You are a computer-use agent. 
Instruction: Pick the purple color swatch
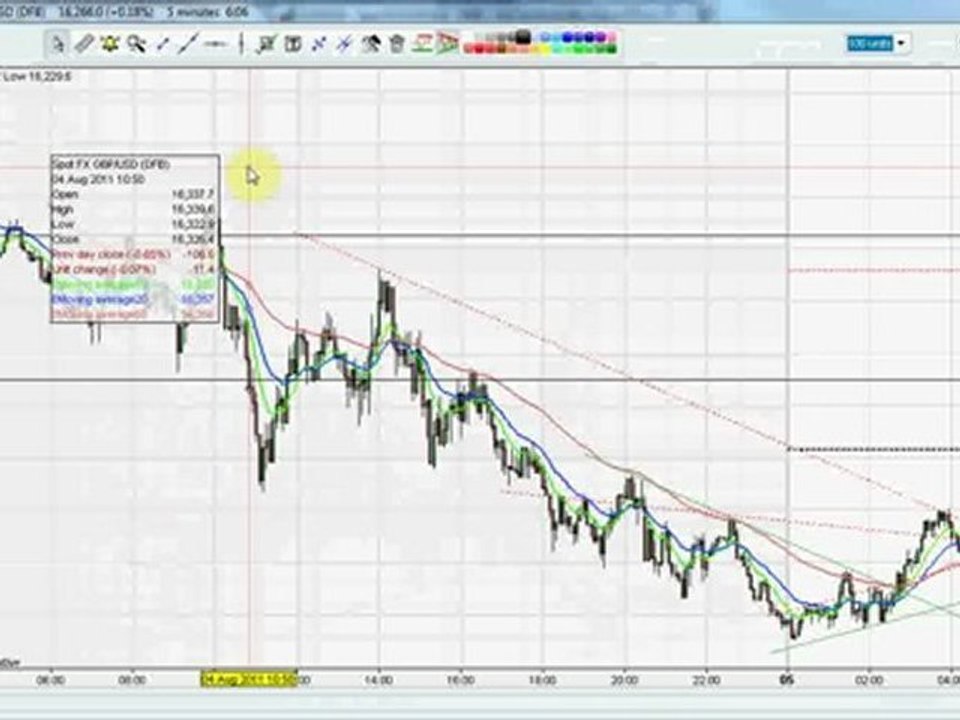601,37
